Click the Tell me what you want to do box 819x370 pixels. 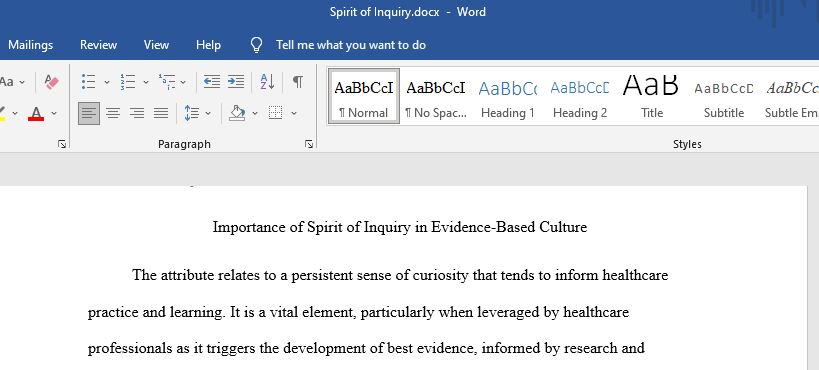click(350, 45)
